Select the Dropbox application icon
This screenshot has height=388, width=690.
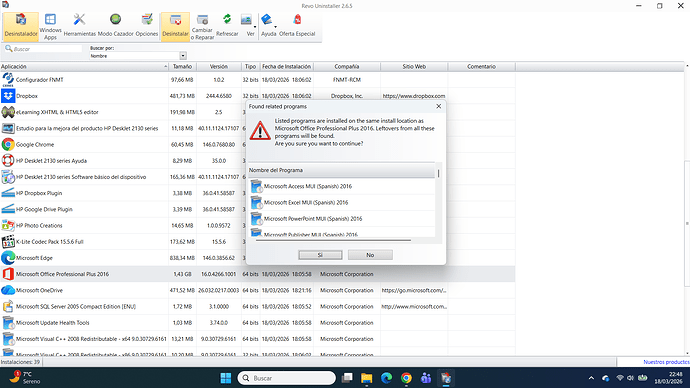8,96
